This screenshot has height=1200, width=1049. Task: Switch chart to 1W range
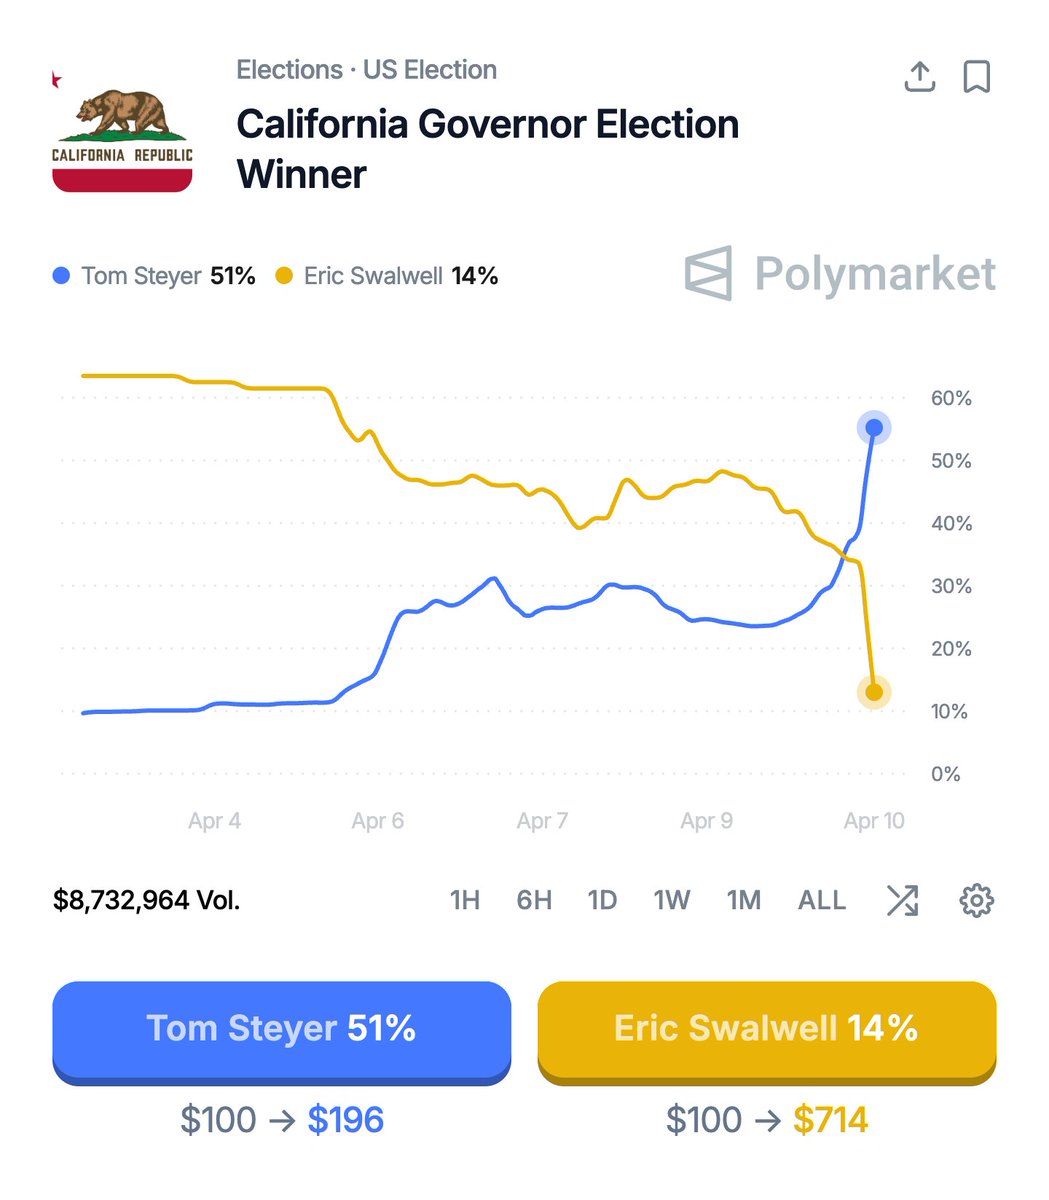(672, 900)
